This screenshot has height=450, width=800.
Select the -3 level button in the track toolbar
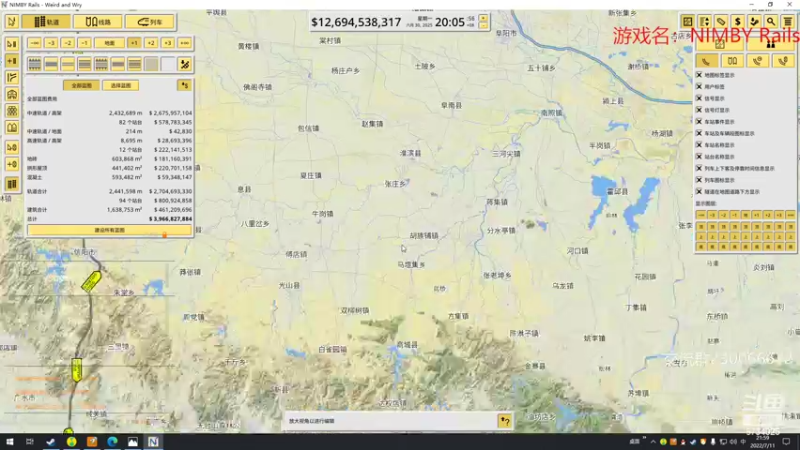[x=51, y=43]
